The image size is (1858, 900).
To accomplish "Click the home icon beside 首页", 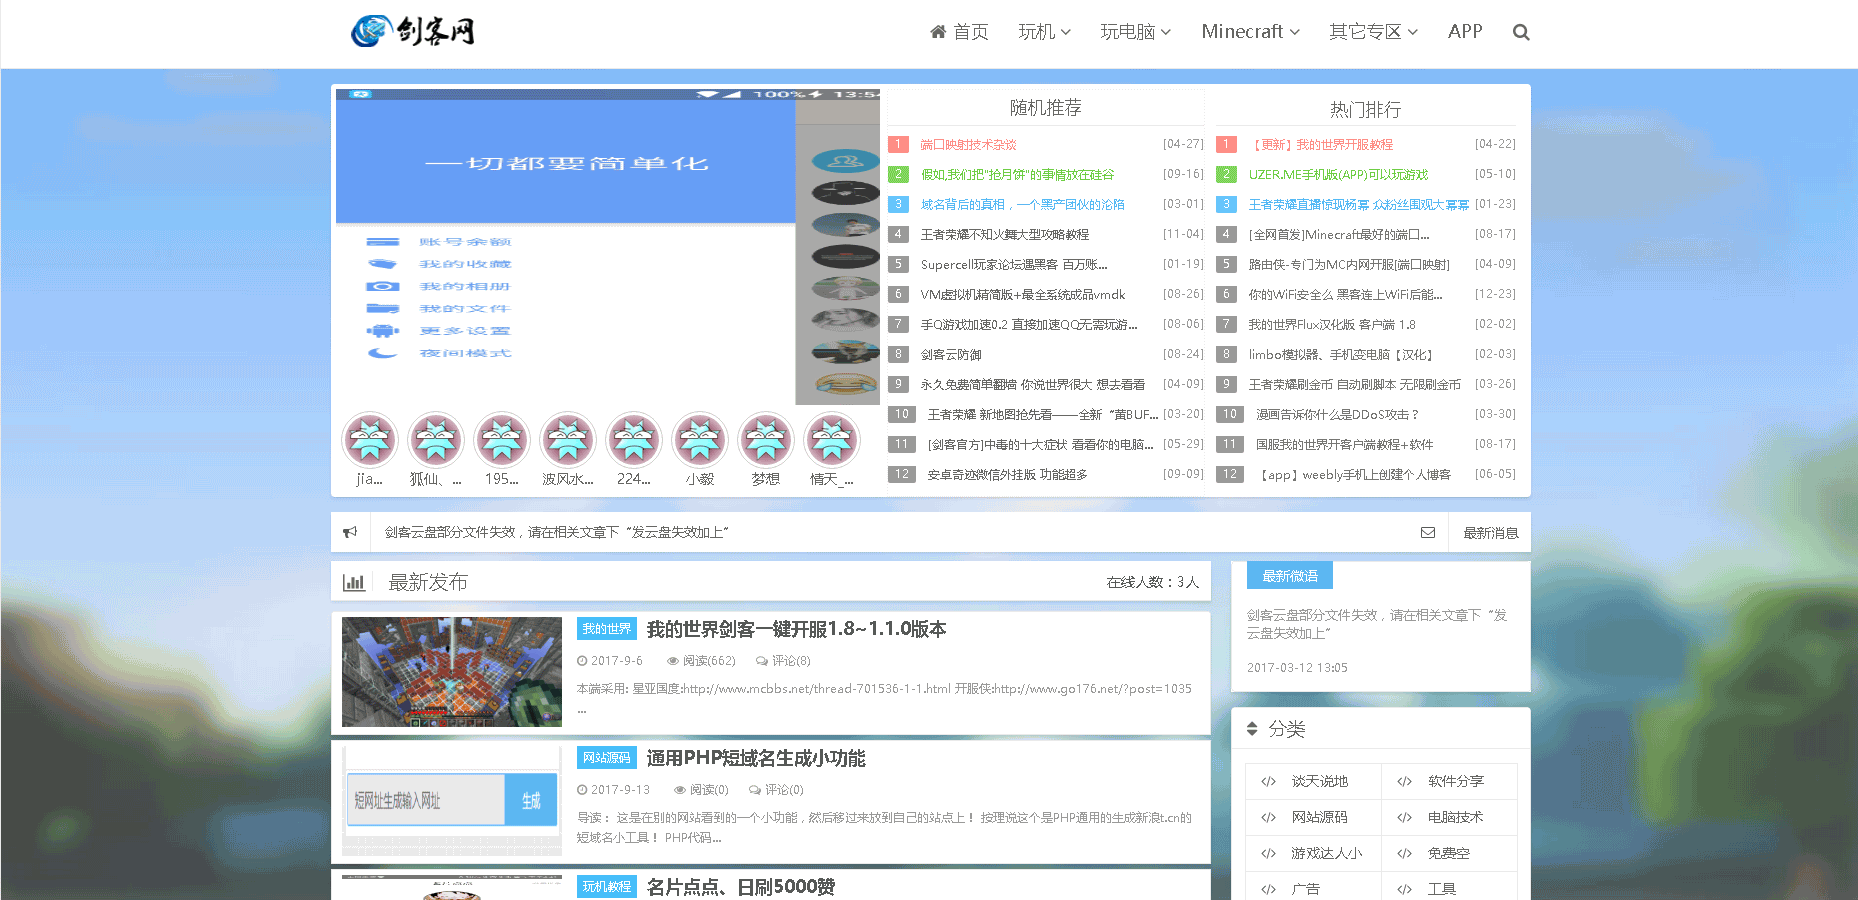I will click(x=938, y=32).
